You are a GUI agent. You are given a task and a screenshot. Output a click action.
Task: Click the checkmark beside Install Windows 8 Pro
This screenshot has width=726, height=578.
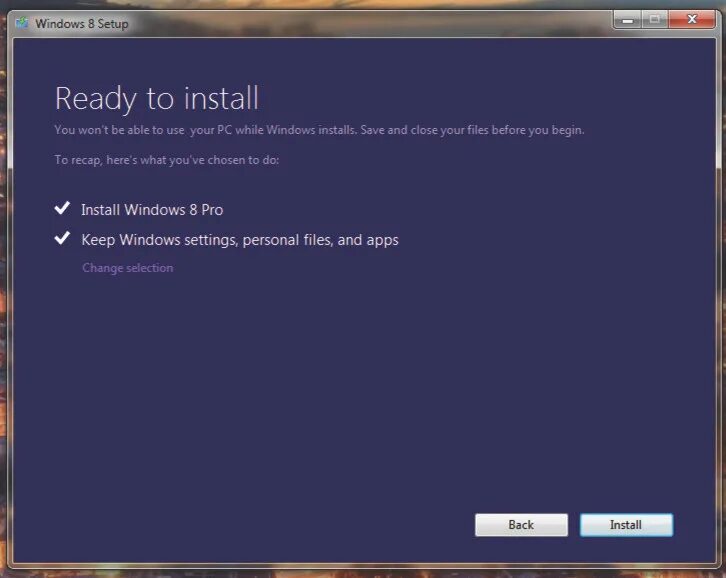point(62,208)
